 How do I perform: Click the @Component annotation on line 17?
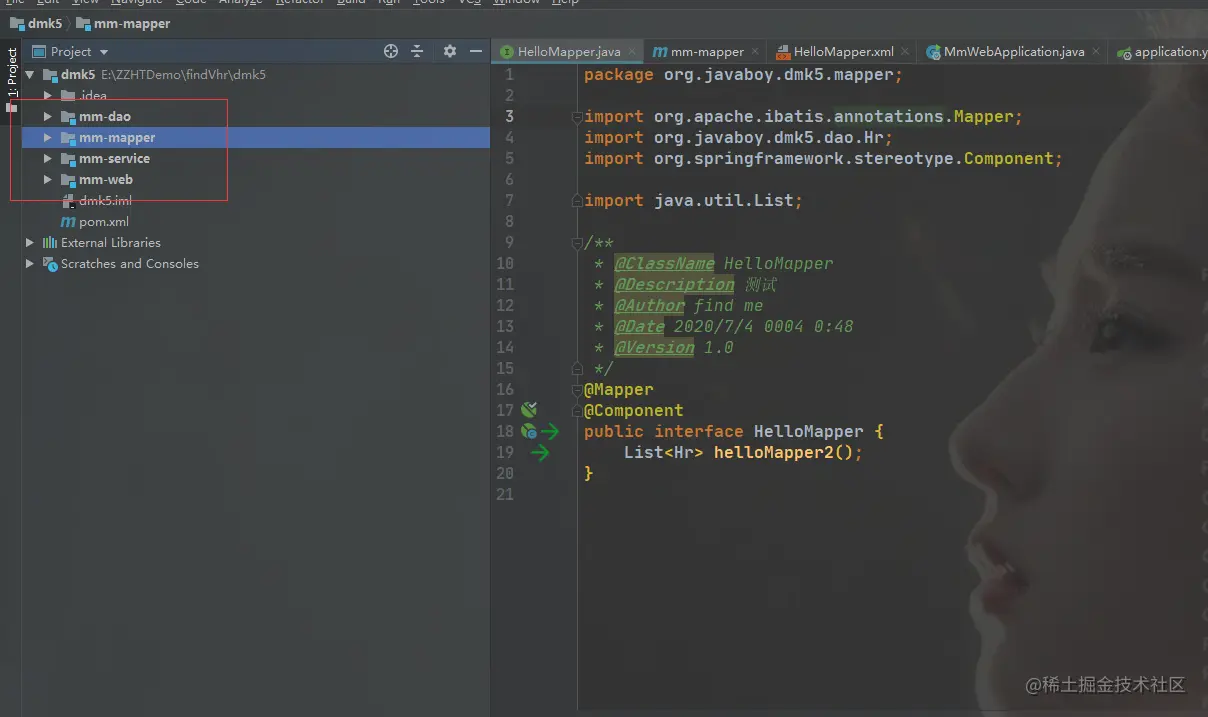click(x=634, y=411)
